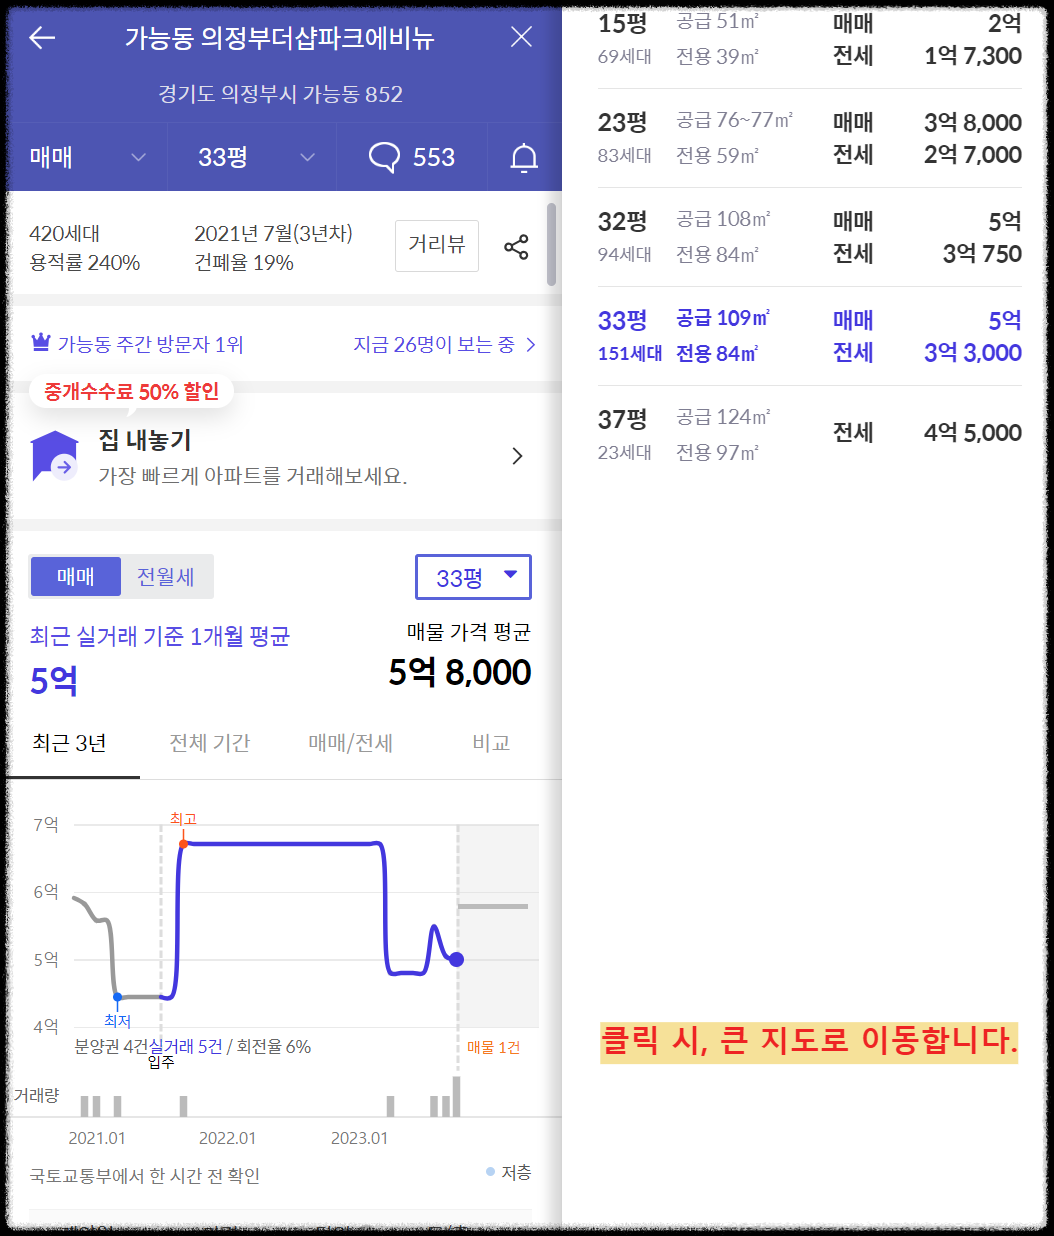Click the notification bell icon
The height and width of the screenshot is (1236, 1054).
(x=524, y=157)
